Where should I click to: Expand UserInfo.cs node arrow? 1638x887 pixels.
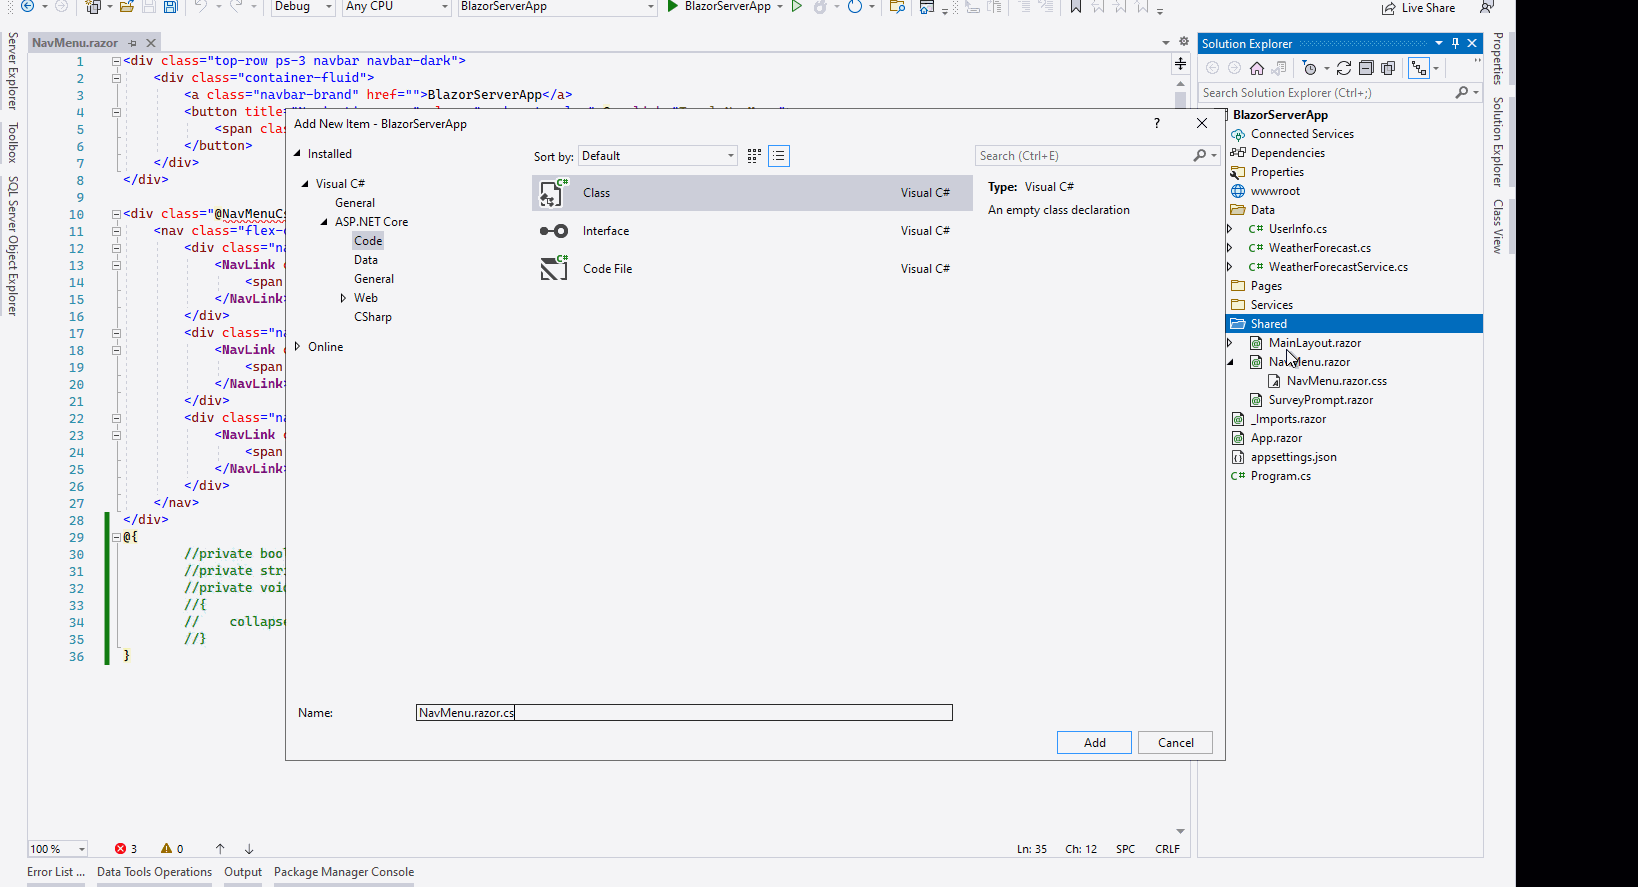[1230, 229]
